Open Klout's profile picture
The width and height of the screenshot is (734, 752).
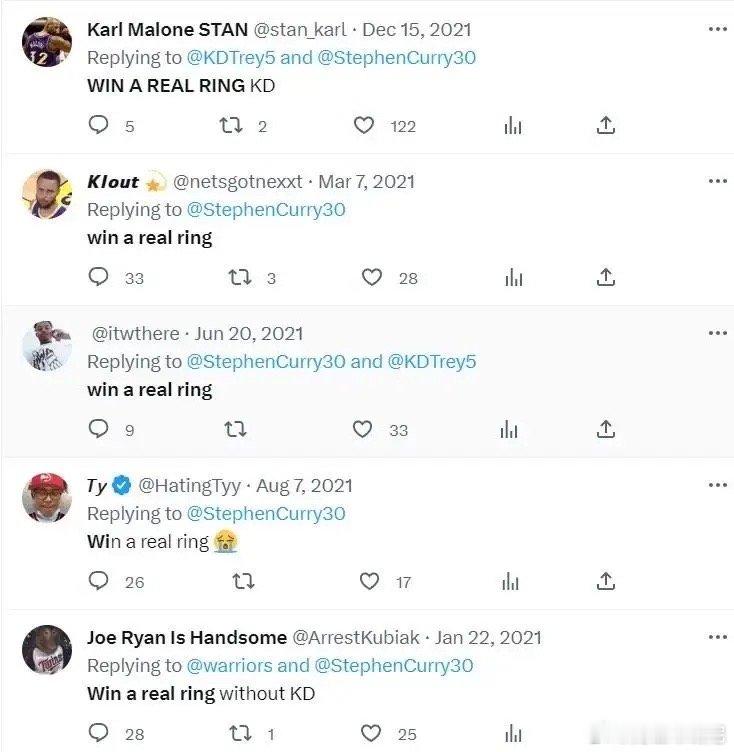point(46,194)
